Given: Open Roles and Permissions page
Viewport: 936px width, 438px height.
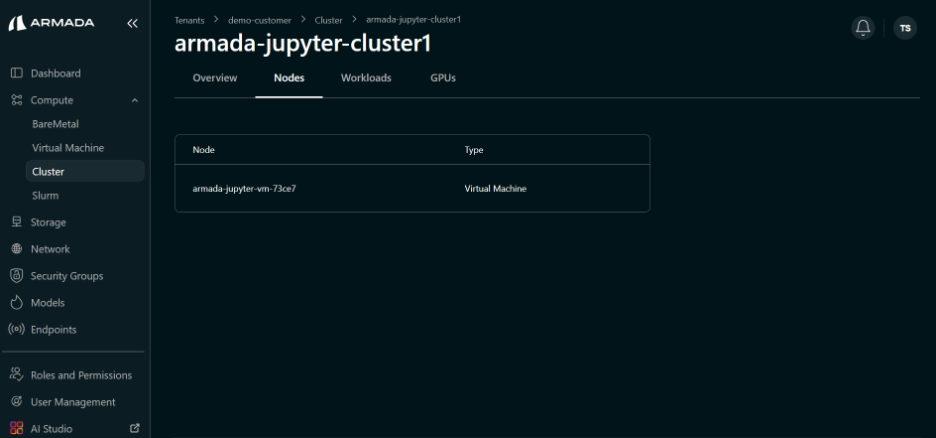Looking at the screenshot, I should pos(81,375).
